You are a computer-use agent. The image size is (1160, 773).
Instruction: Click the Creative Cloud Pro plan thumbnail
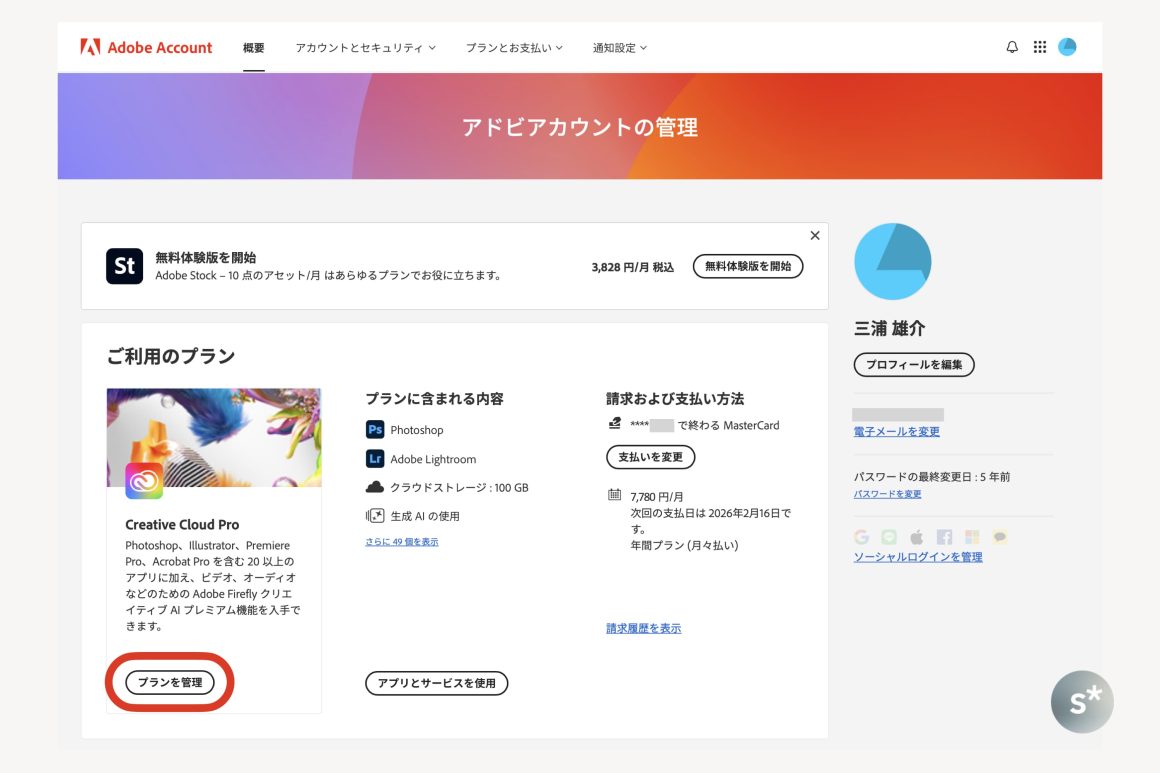[214, 438]
